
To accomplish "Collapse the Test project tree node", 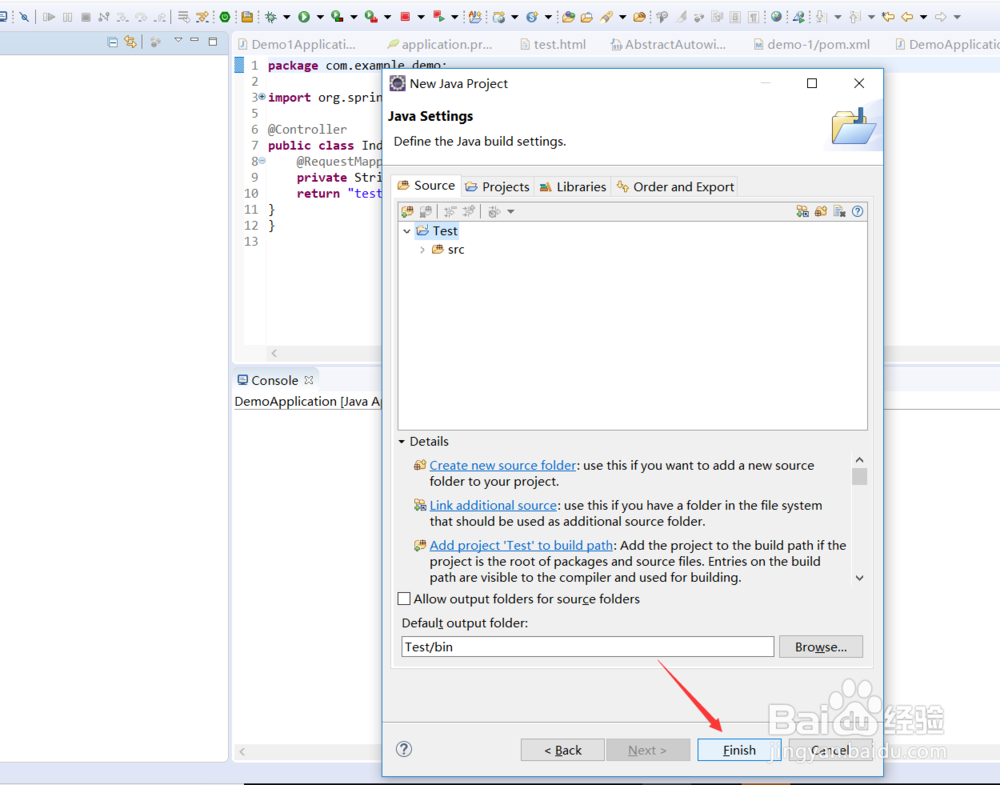I will 407,231.
